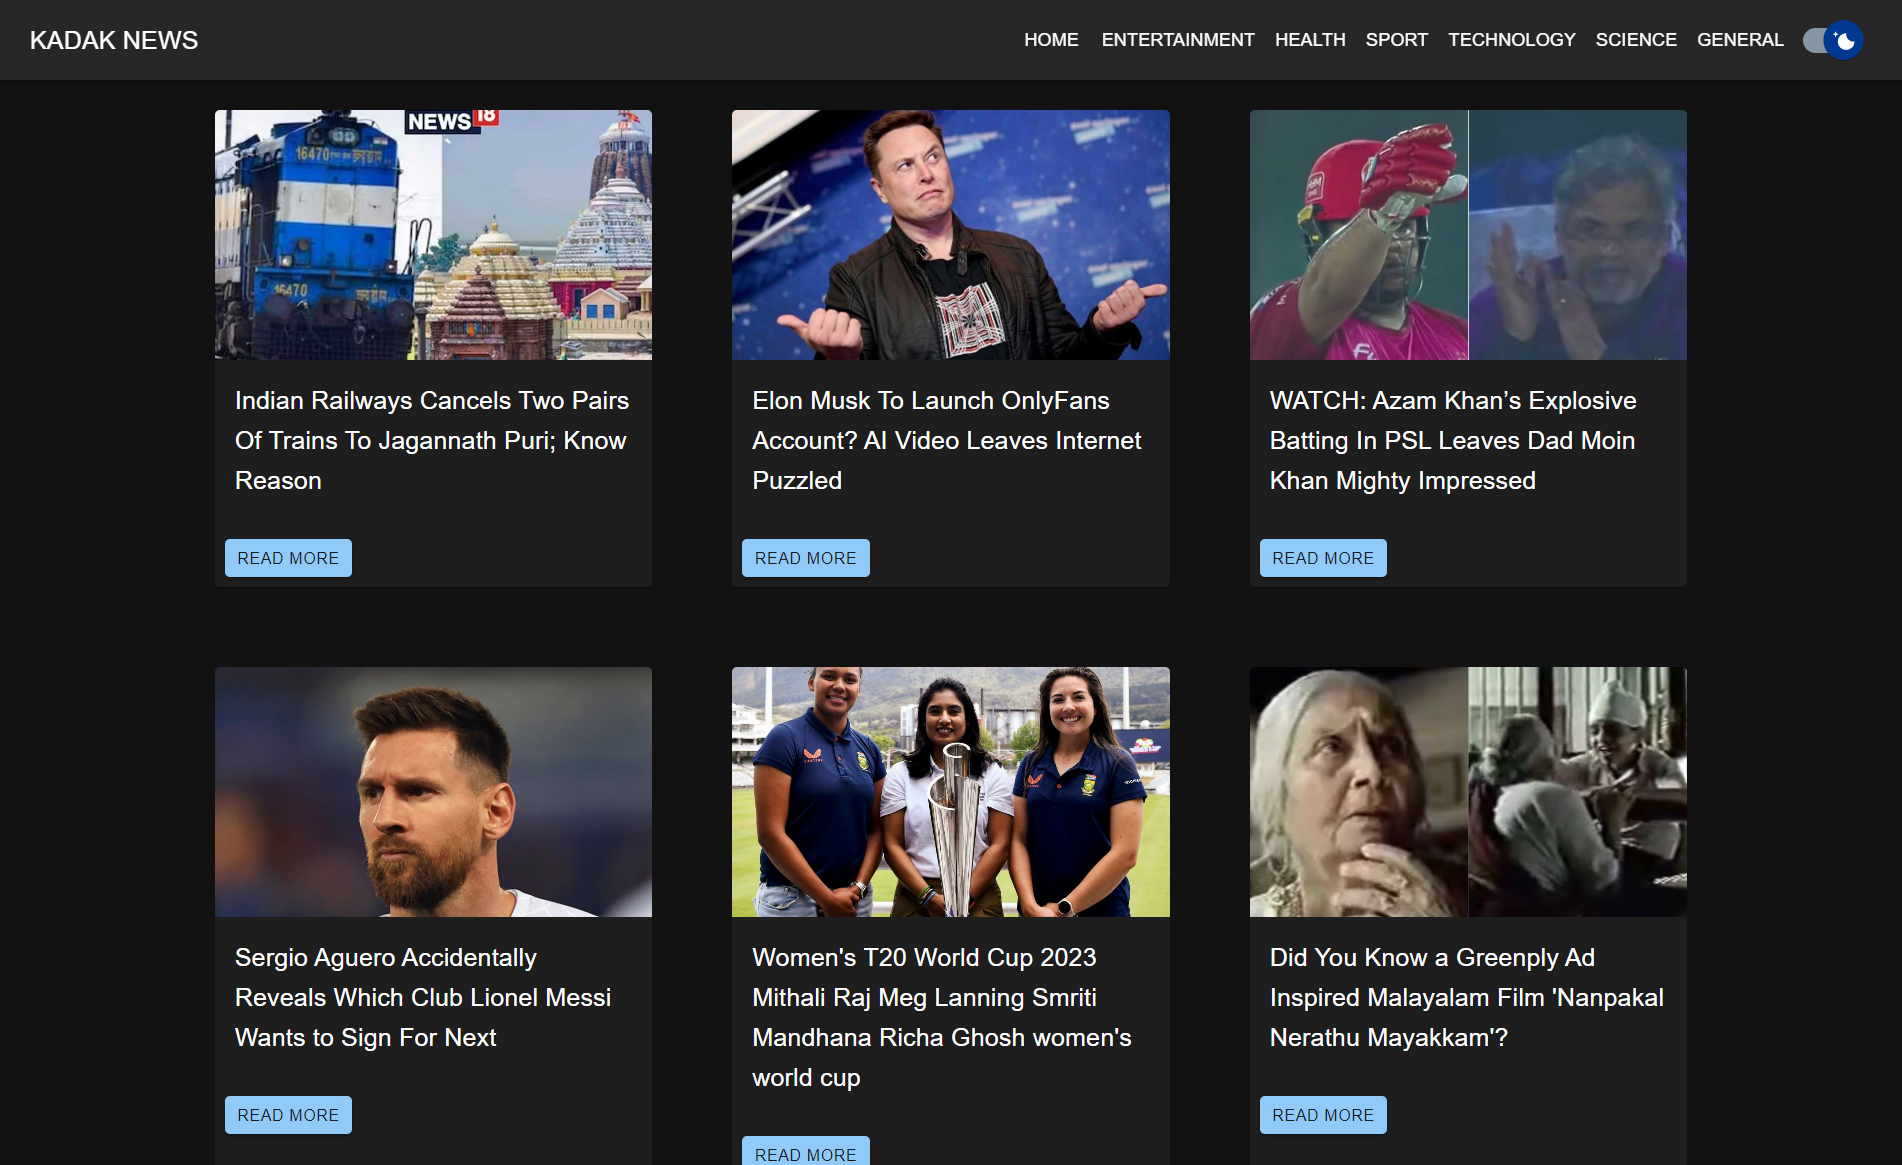The width and height of the screenshot is (1902, 1165).
Task: Toggle the dark mode switch
Action: (1832, 40)
